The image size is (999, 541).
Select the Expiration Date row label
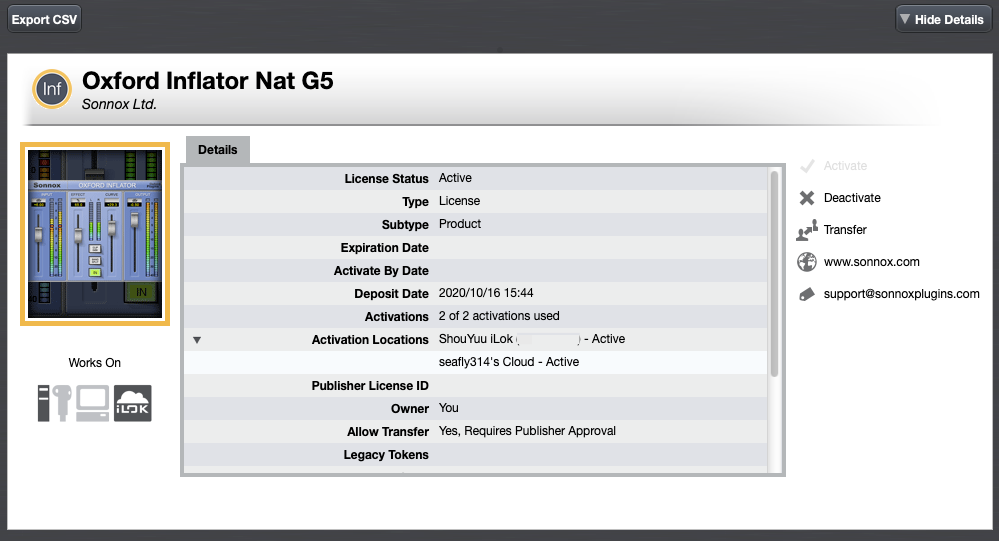coord(384,248)
